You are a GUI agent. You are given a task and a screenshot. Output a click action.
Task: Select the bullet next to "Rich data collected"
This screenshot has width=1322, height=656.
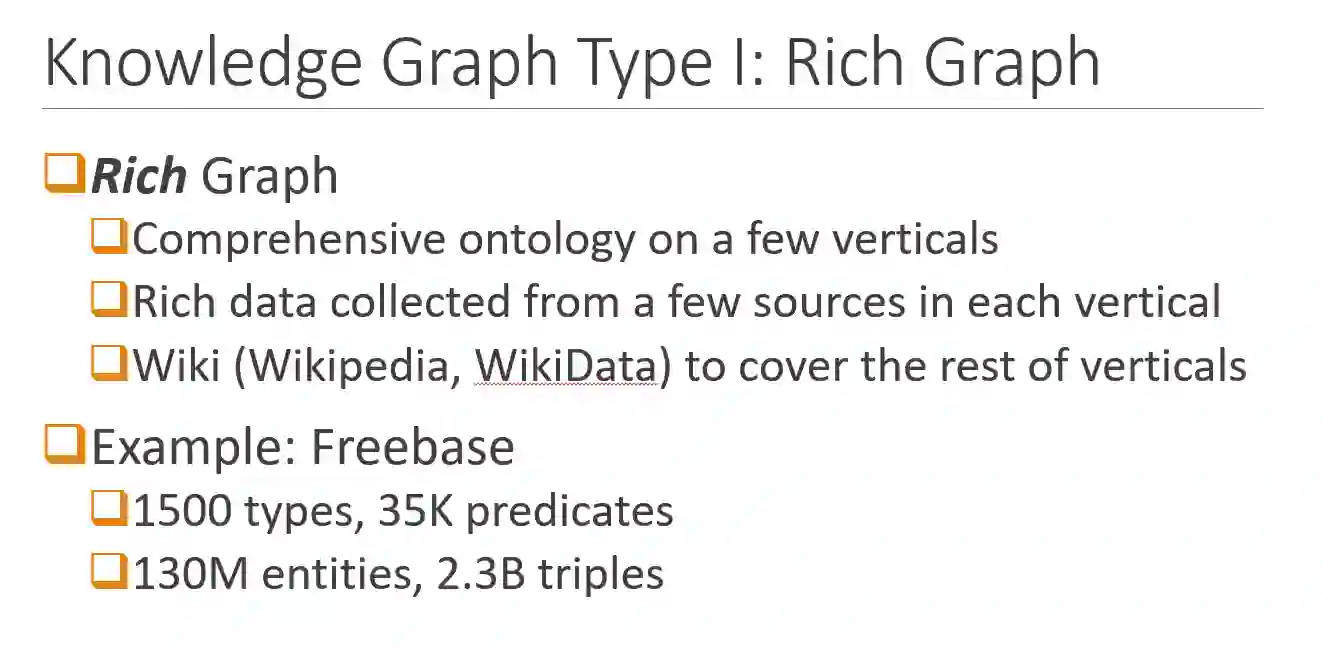(x=110, y=301)
